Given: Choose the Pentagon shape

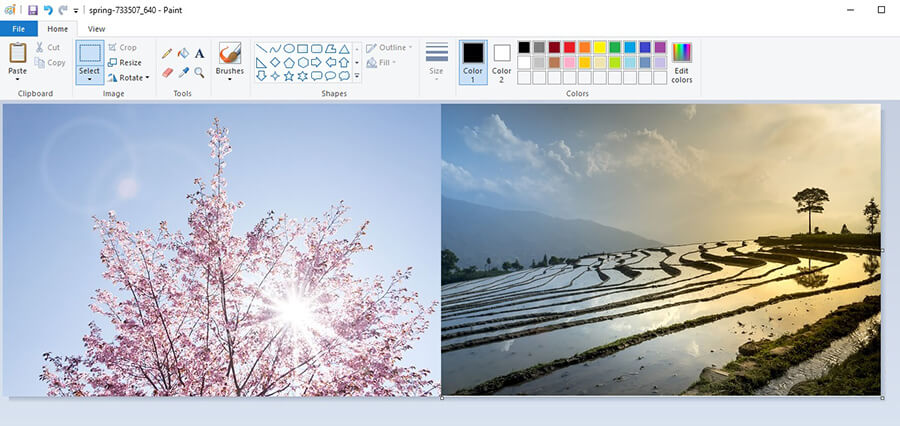Looking at the screenshot, I should pyautogui.click(x=289, y=62).
